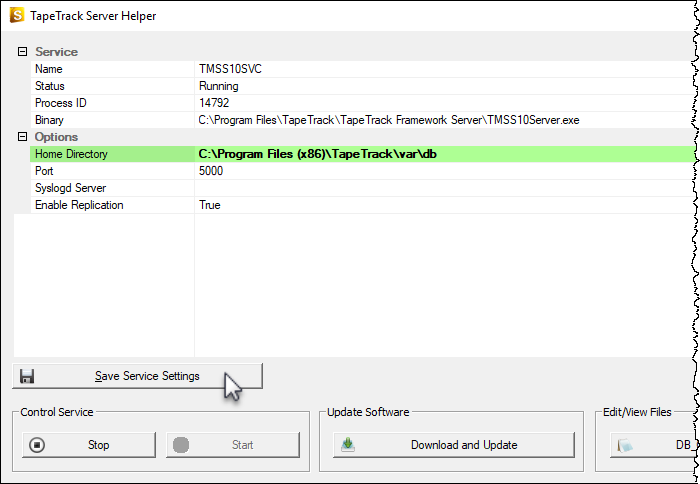This screenshot has width=700, height=484.
Task: Stop the running service
Action: (89, 445)
